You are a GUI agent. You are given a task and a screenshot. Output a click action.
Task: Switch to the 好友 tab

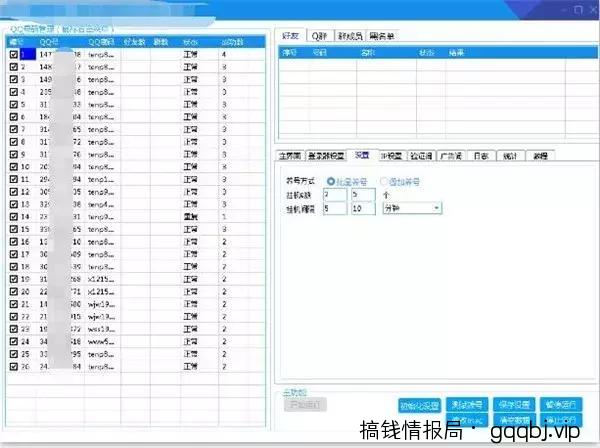290,36
